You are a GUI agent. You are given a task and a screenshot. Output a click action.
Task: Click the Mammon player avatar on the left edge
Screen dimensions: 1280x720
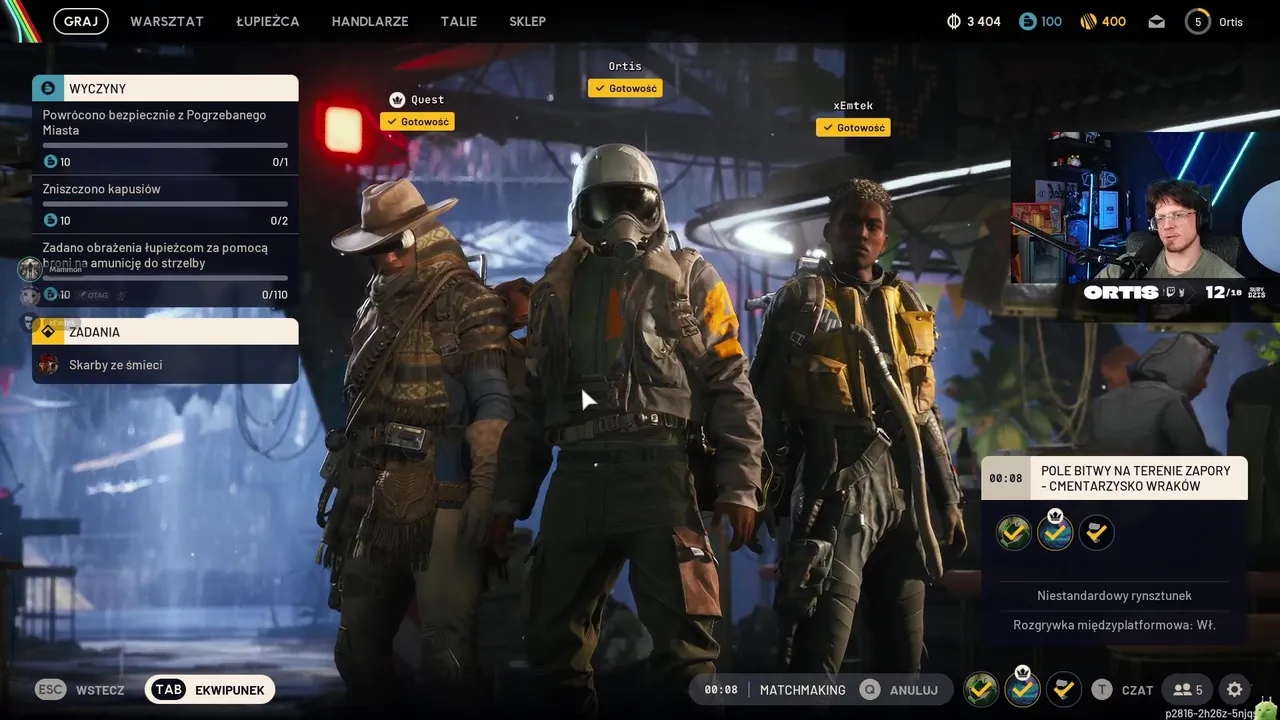30,269
